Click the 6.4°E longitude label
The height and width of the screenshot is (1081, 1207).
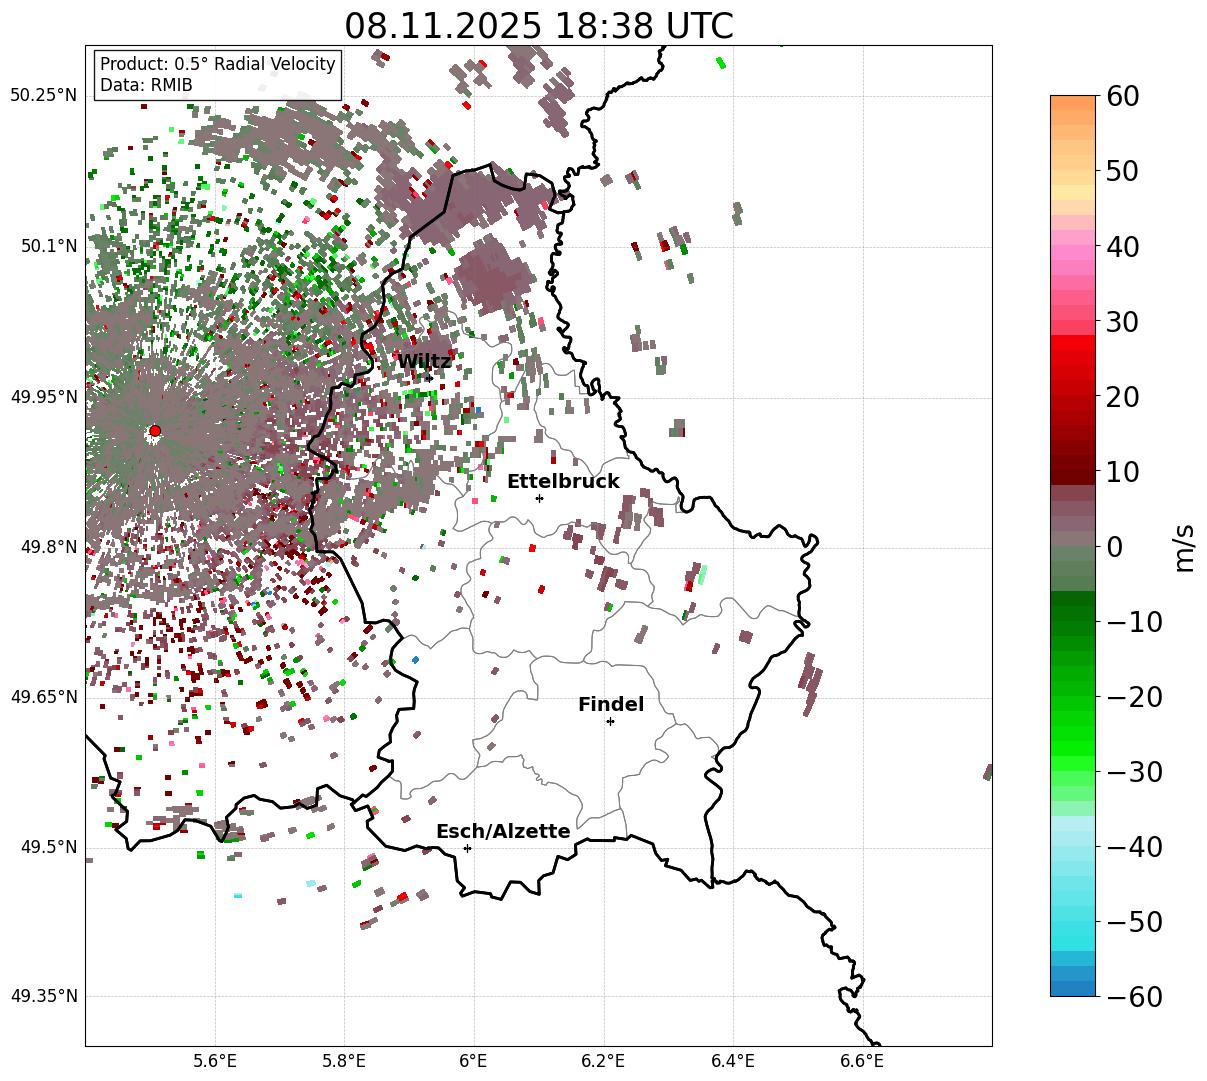[x=733, y=1060]
